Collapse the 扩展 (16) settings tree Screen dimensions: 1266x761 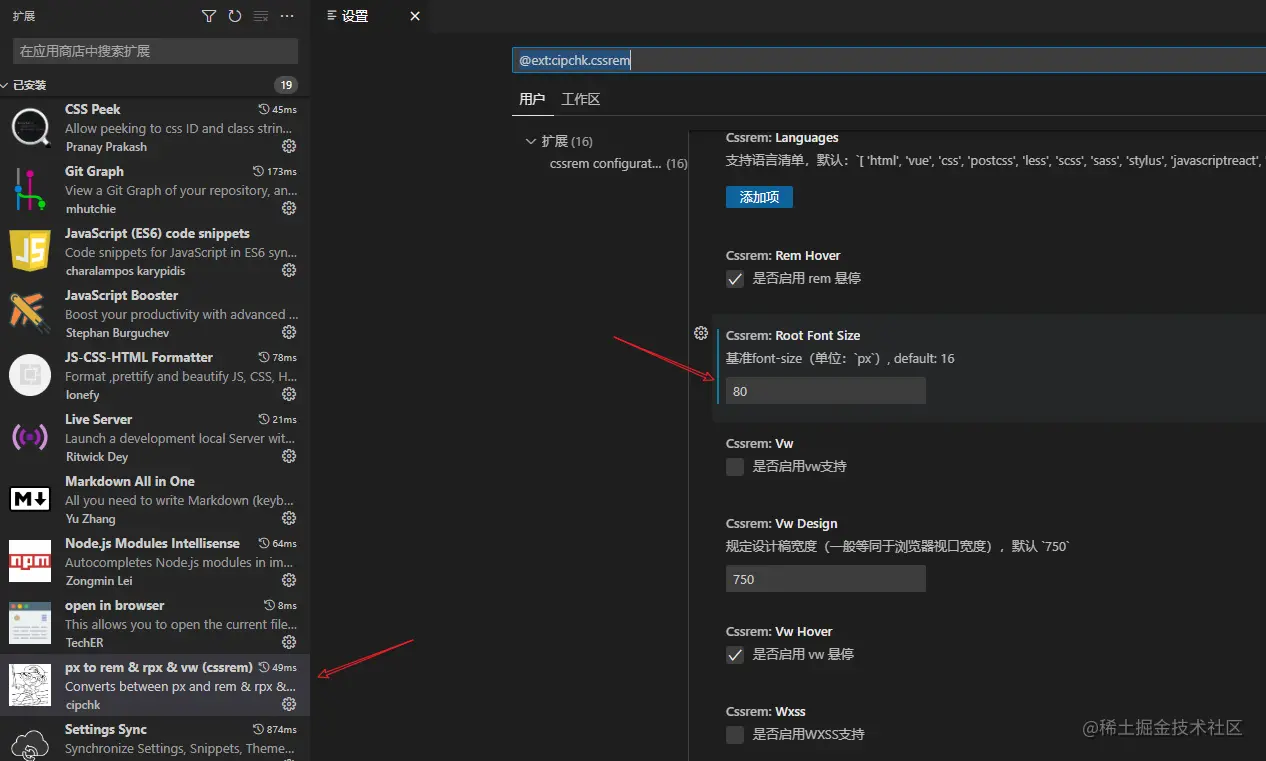tap(531, 141)
